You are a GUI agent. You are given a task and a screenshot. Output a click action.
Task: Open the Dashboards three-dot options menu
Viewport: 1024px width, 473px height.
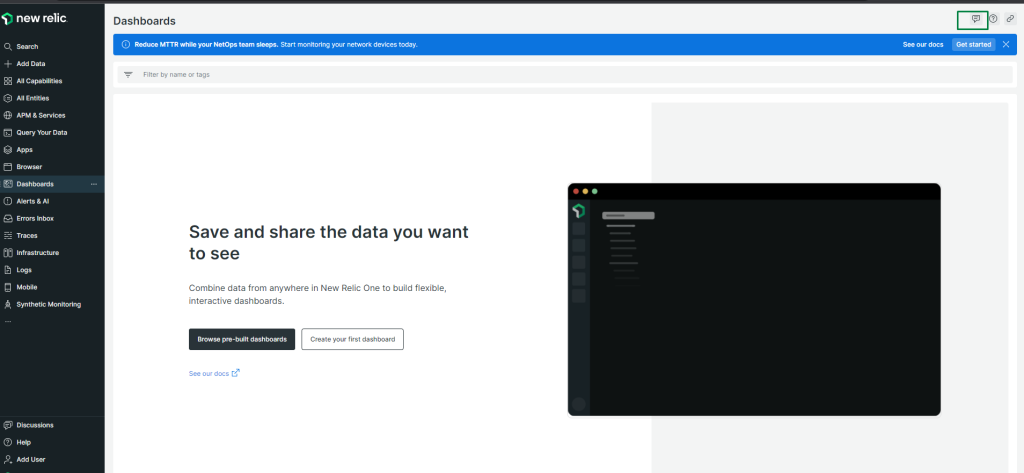click(x=94, y=184)
